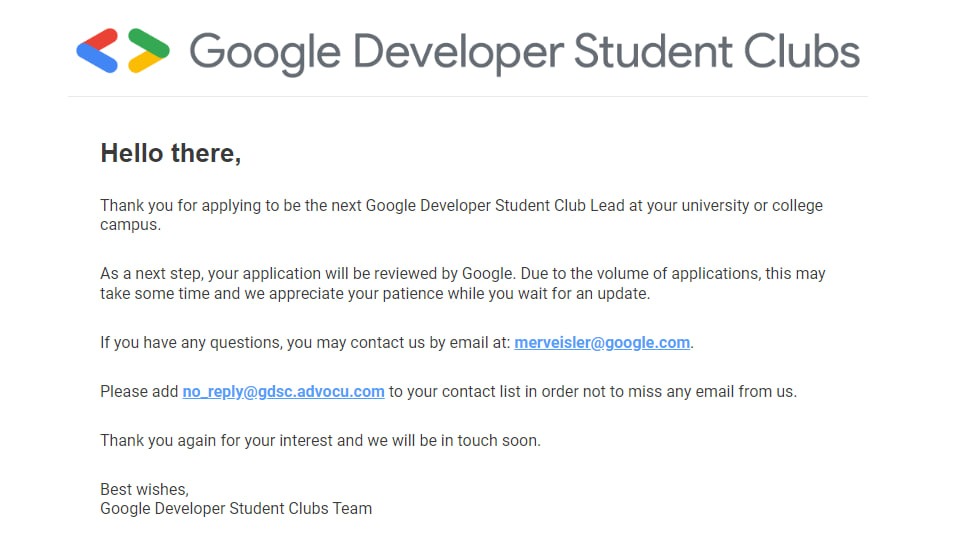964x548 pixels.
Task: Click the Google Developer Student Clubs title
Action: tap(524, 52)
